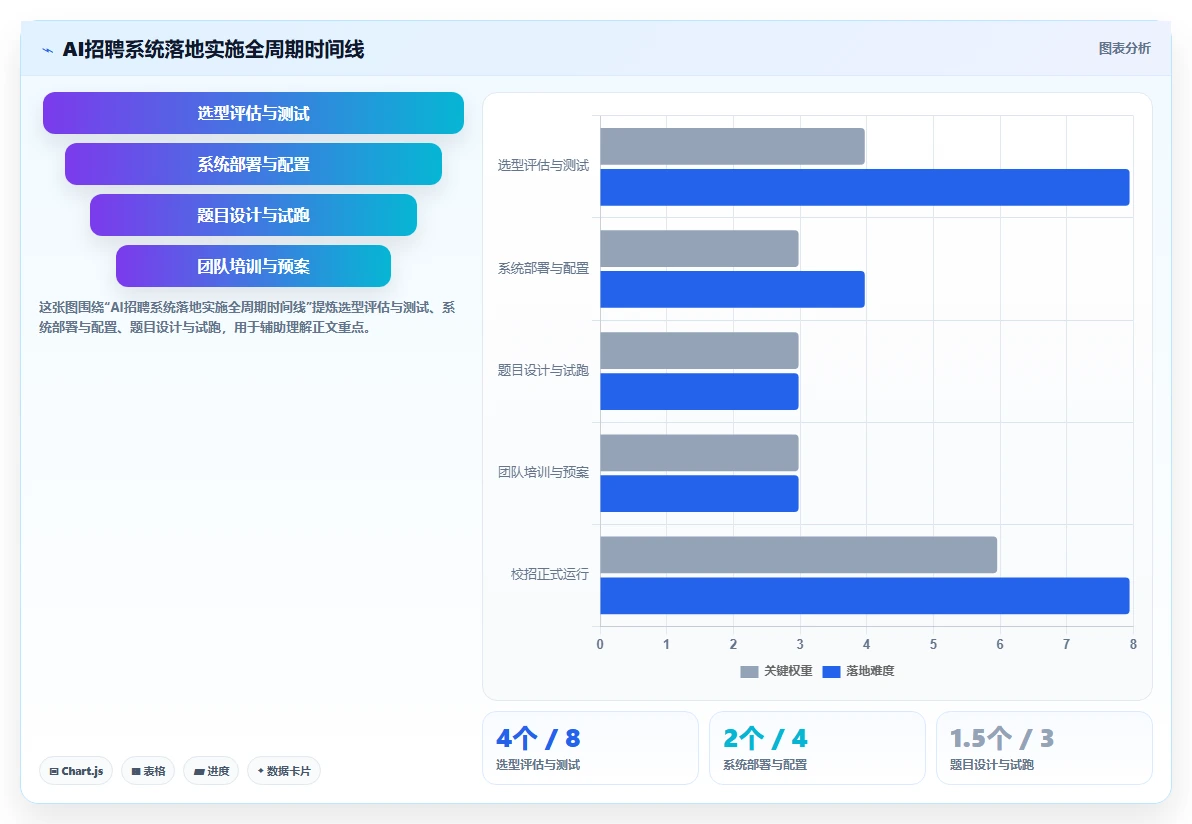Select the 团队培训与预案 funnel stage
This screenshot has width=1192, height=824.
click(253, 266)
